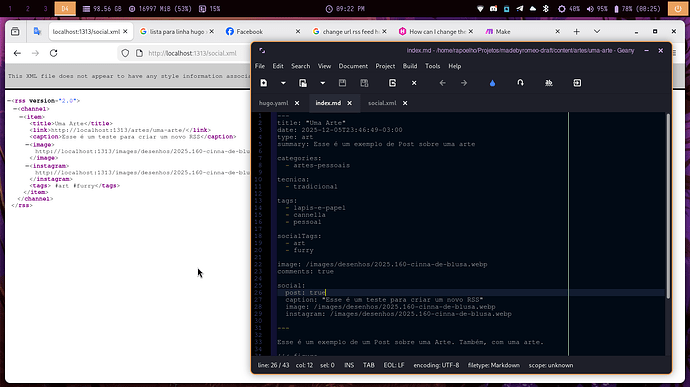Open new-file template dropdown arrow in Geany

coord(283,83)
